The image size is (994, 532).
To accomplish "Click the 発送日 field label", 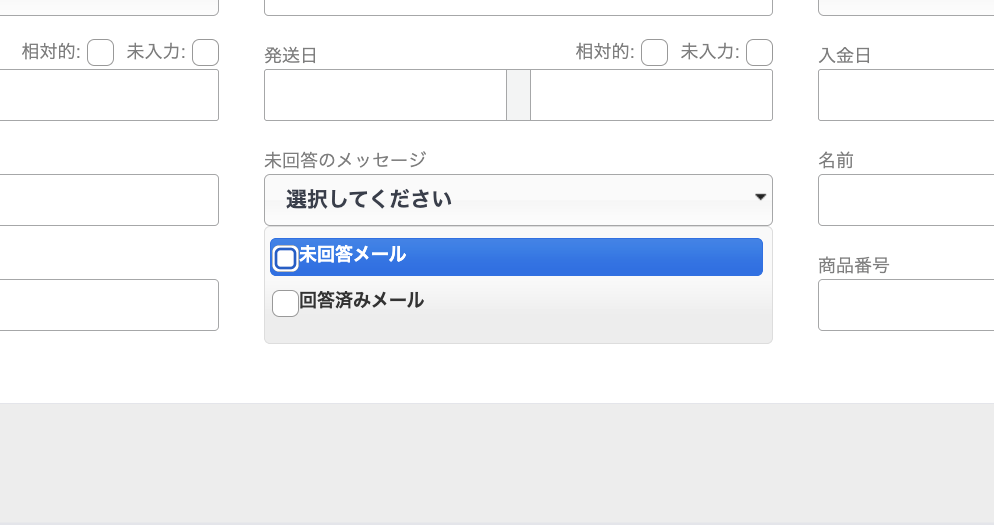I will pos(290,56).
